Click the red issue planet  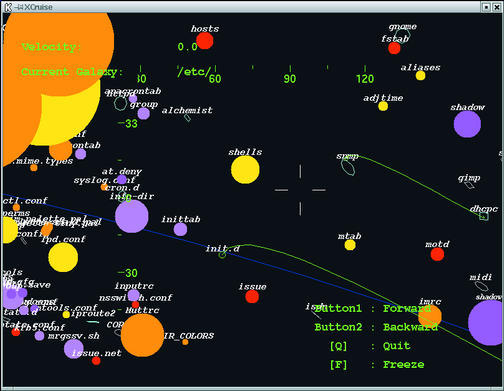[252, 296]
